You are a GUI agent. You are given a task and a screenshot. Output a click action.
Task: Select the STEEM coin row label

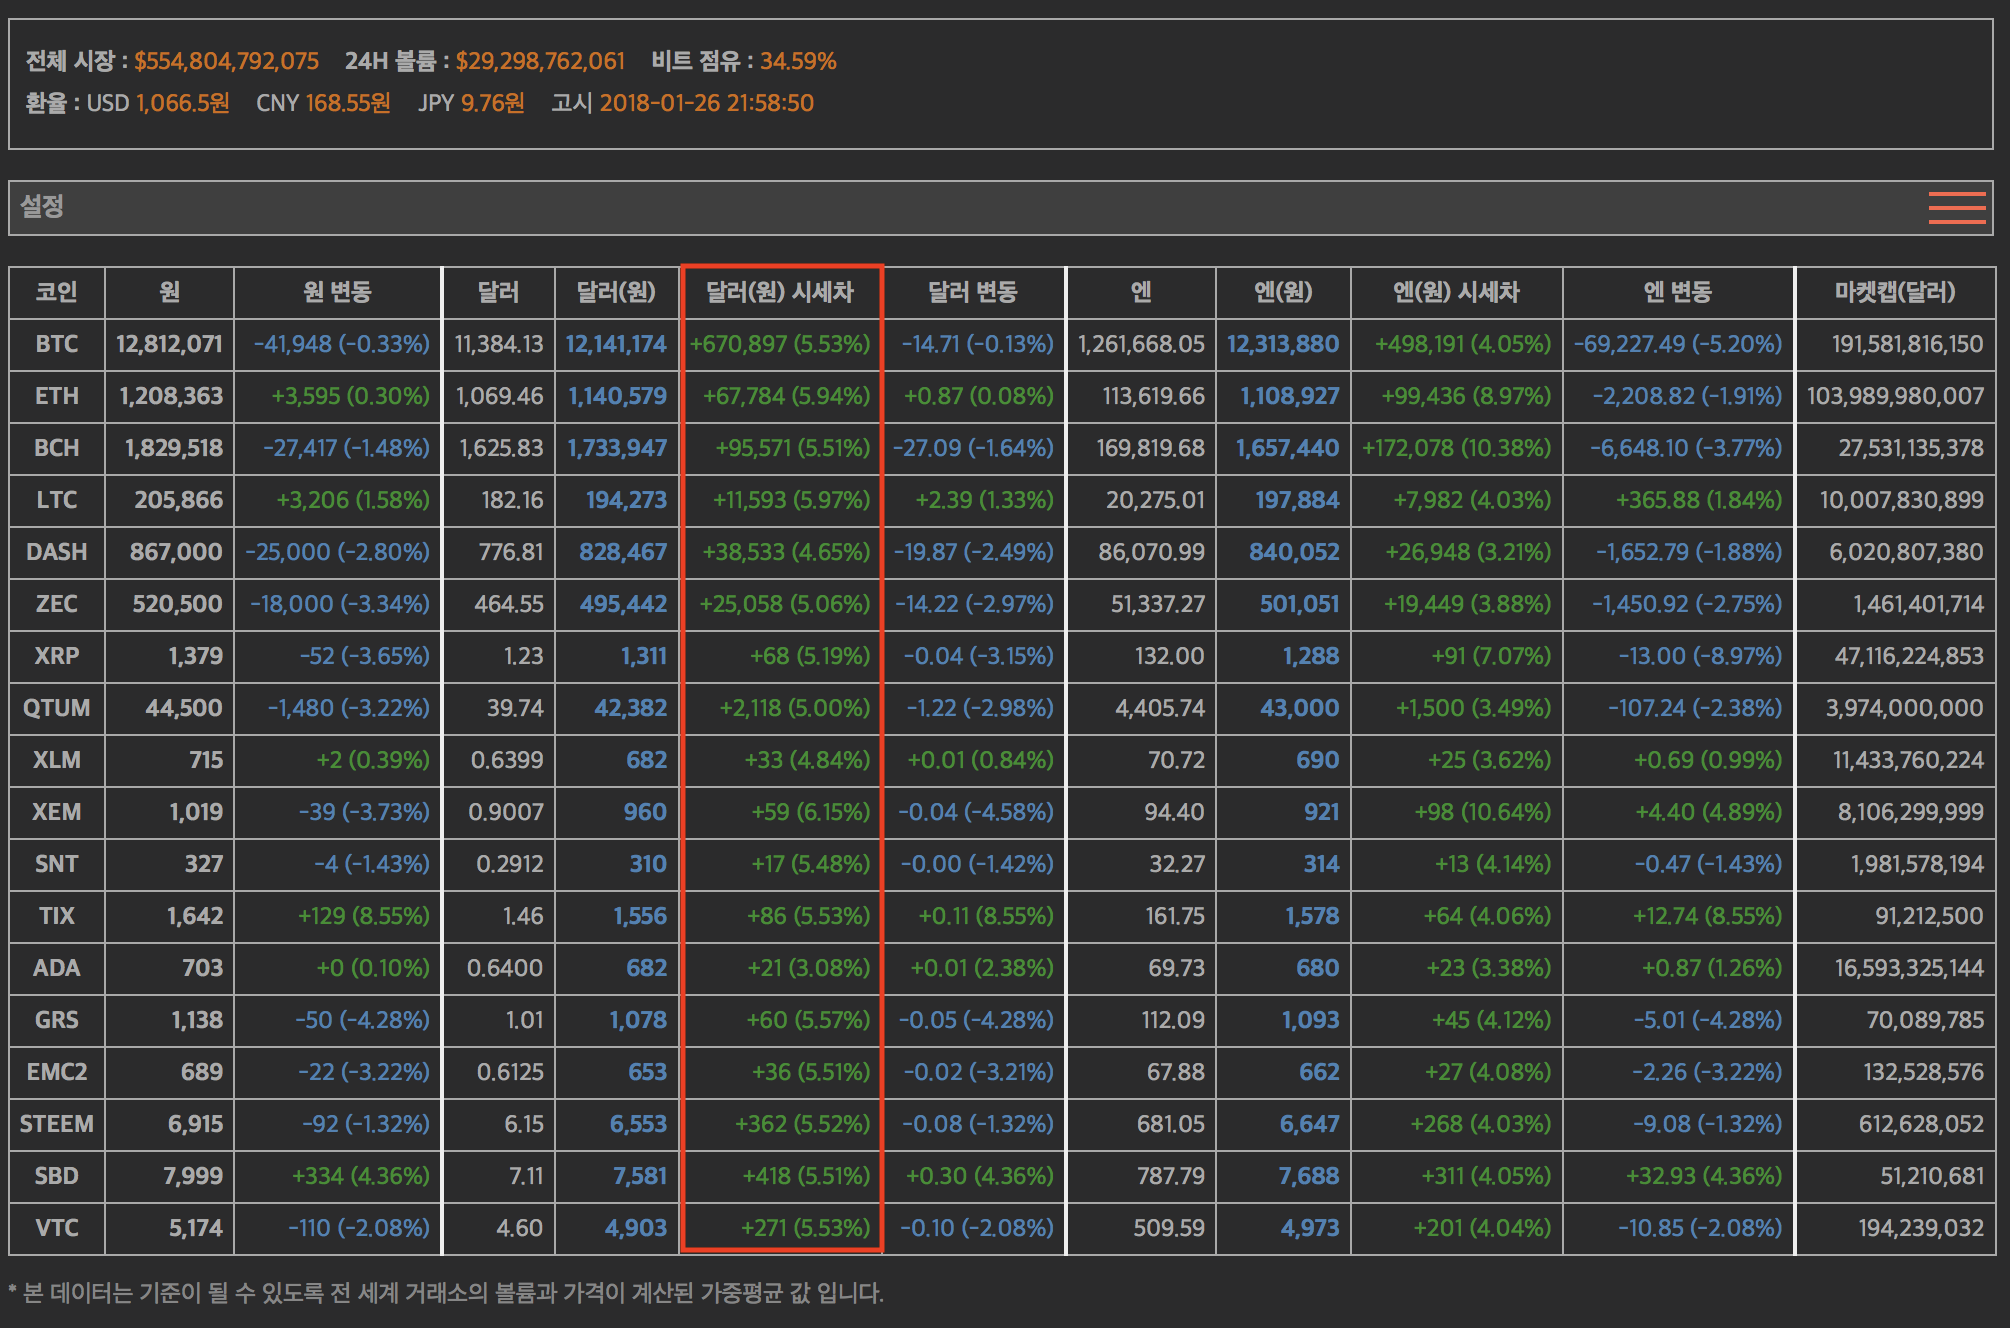tap(57, 1124)
